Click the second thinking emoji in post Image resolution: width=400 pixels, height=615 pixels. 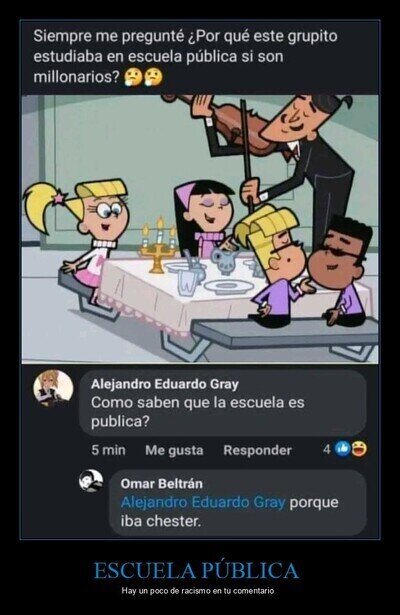pos(153,77)
